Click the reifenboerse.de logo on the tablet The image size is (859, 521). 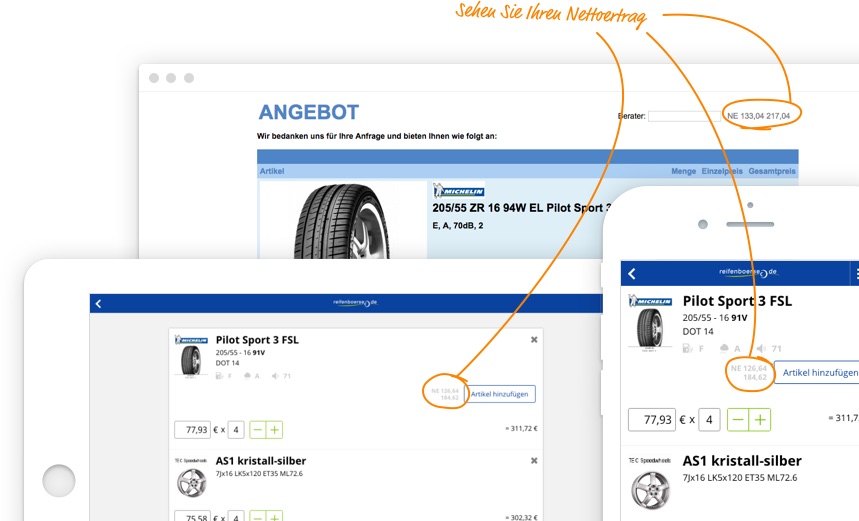coord(355,303)
